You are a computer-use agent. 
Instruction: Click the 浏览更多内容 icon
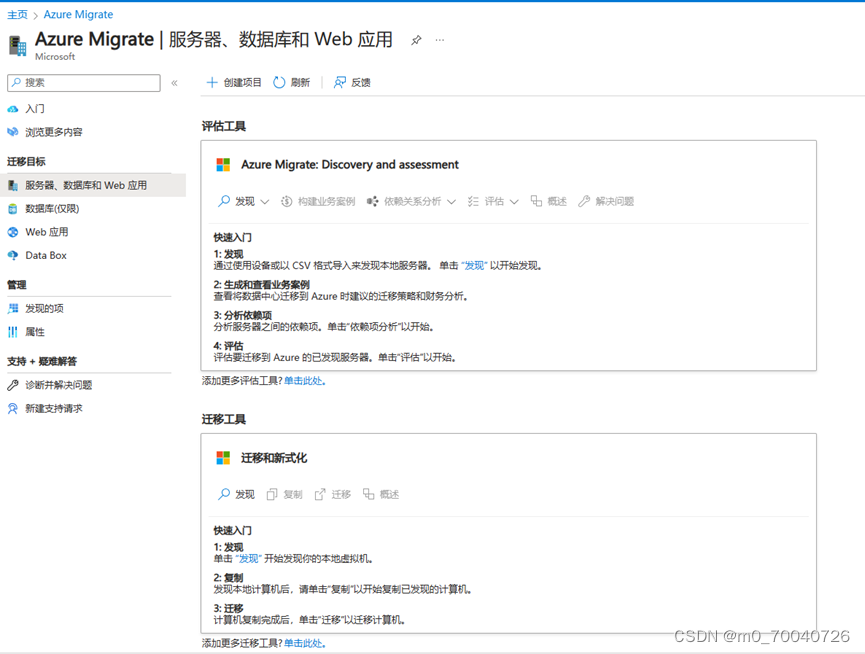[x=13, y=132]
